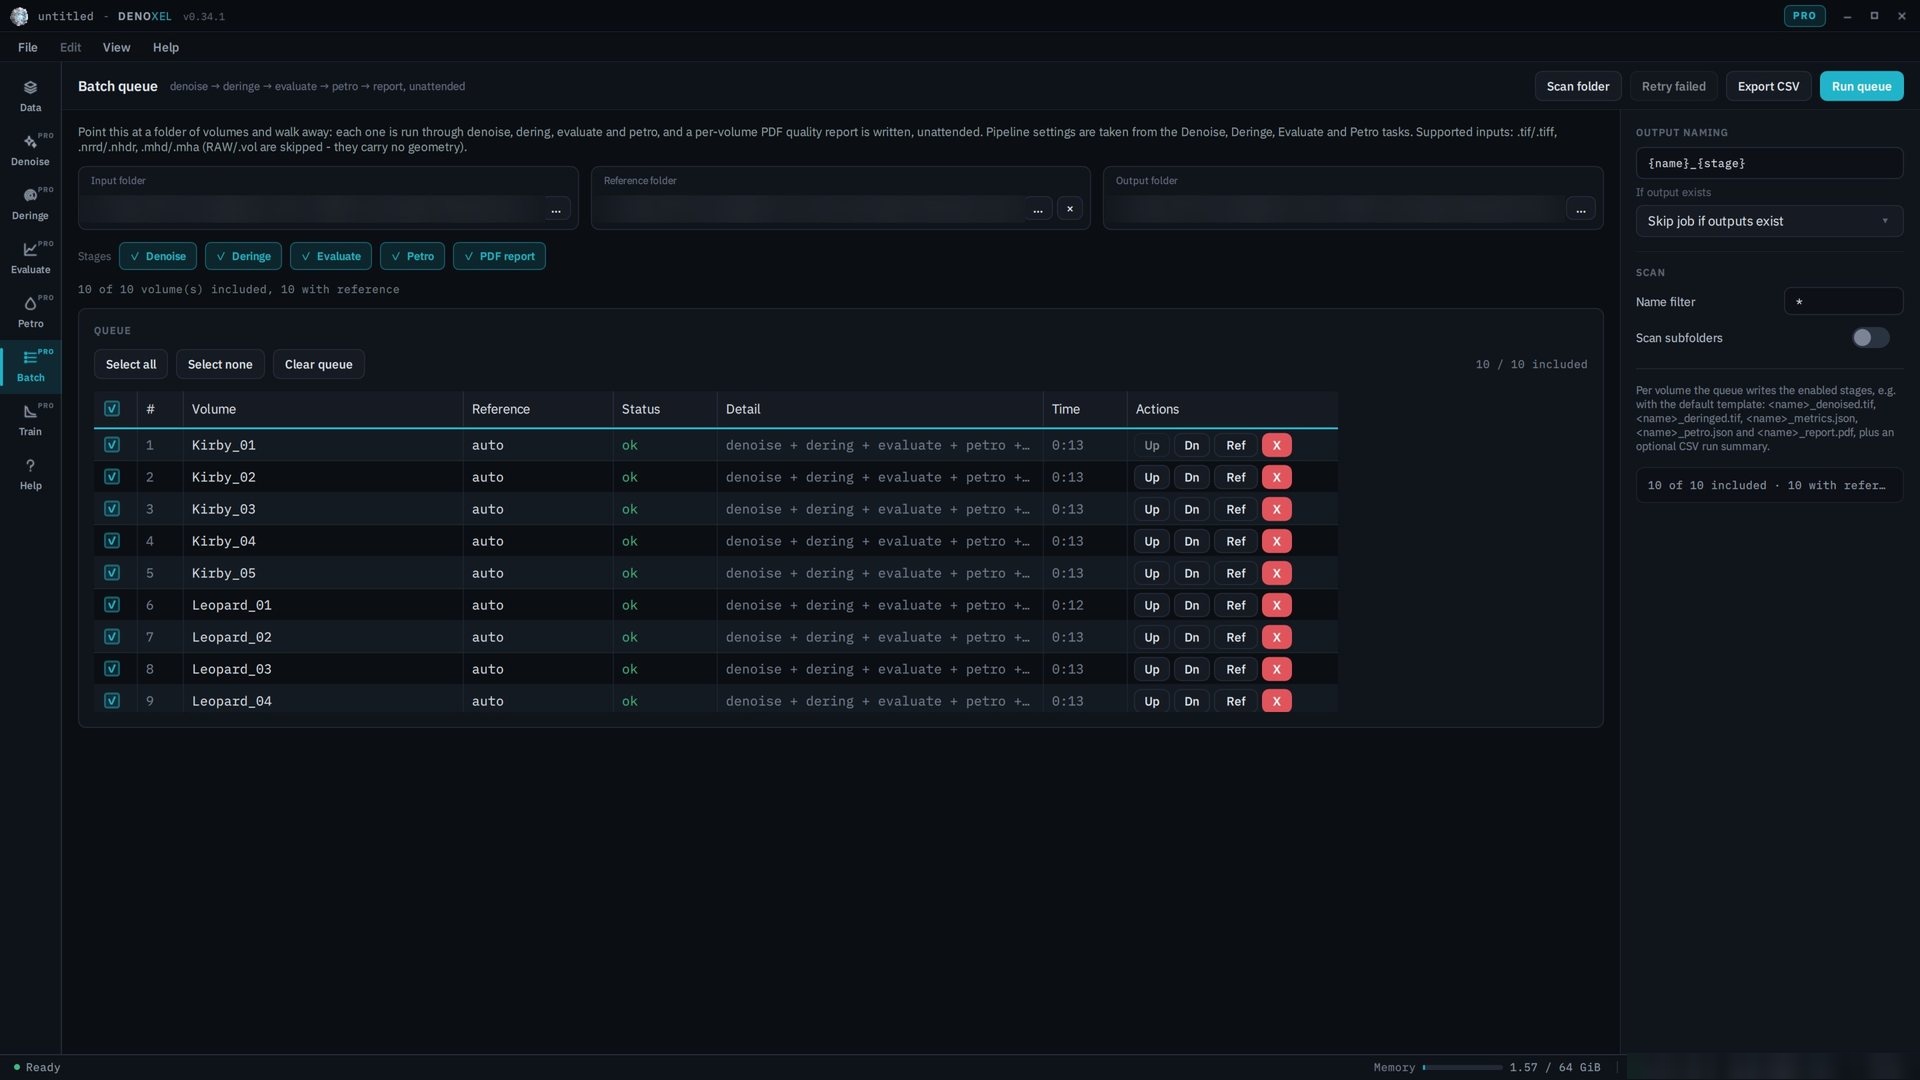Open the Data panel in sidebar

click(30, 96)
